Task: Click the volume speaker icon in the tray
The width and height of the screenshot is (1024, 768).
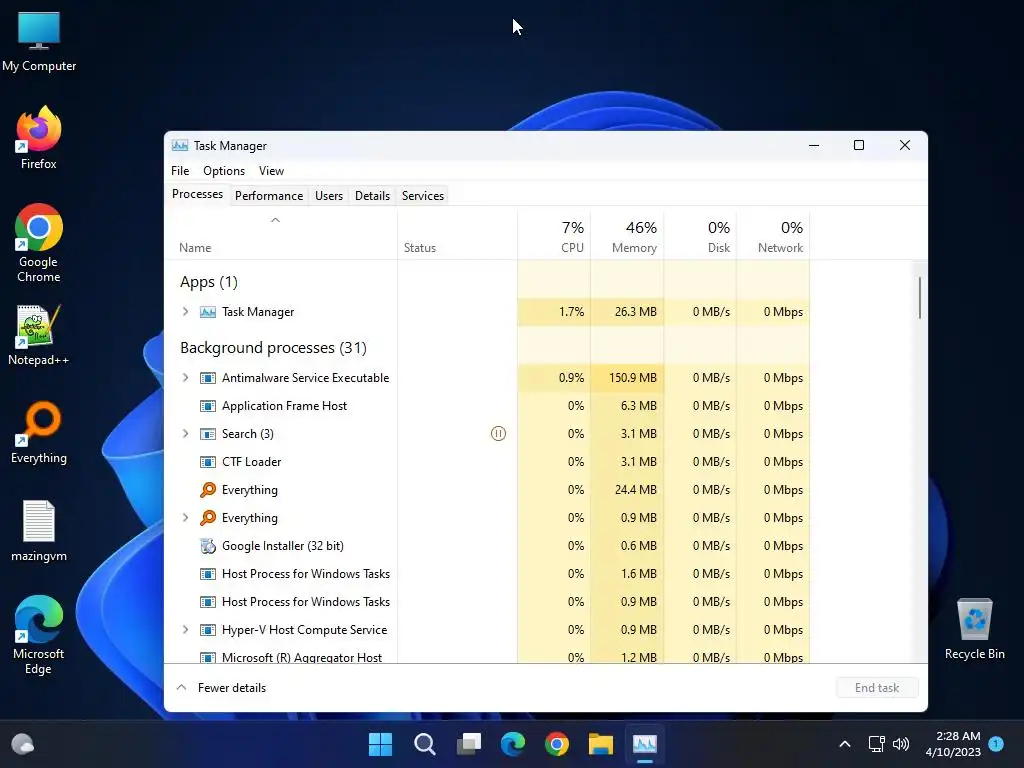Action: pos(901,744)
